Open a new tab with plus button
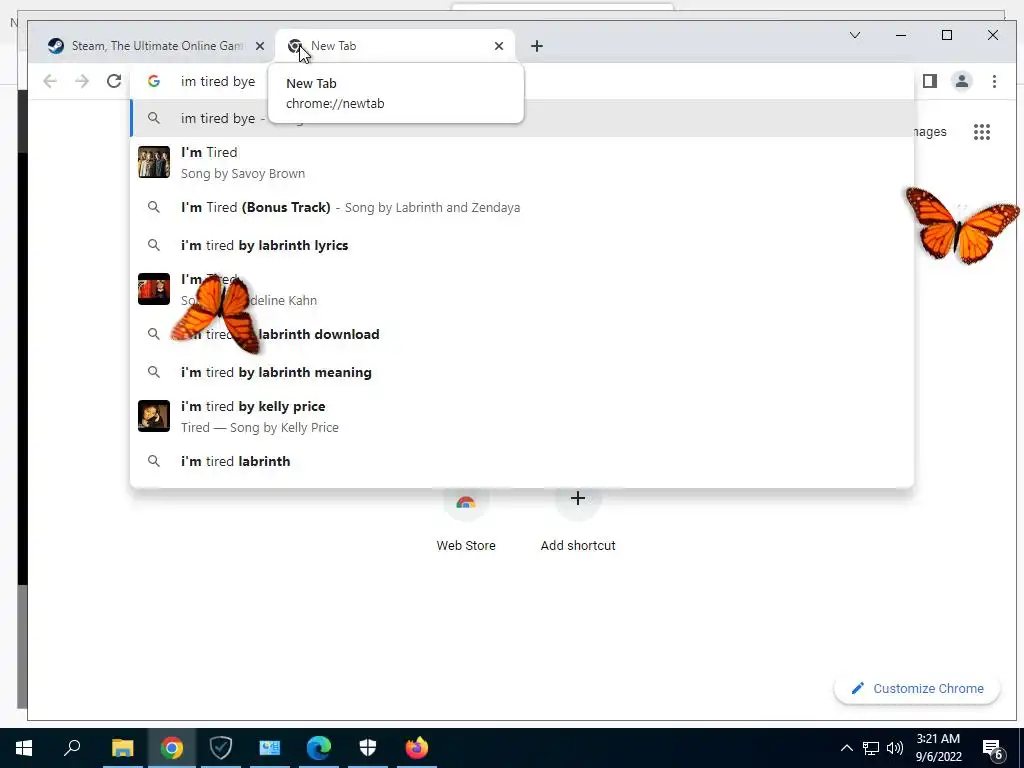The height and width of the screenshot is (768, 1024). 537,46
